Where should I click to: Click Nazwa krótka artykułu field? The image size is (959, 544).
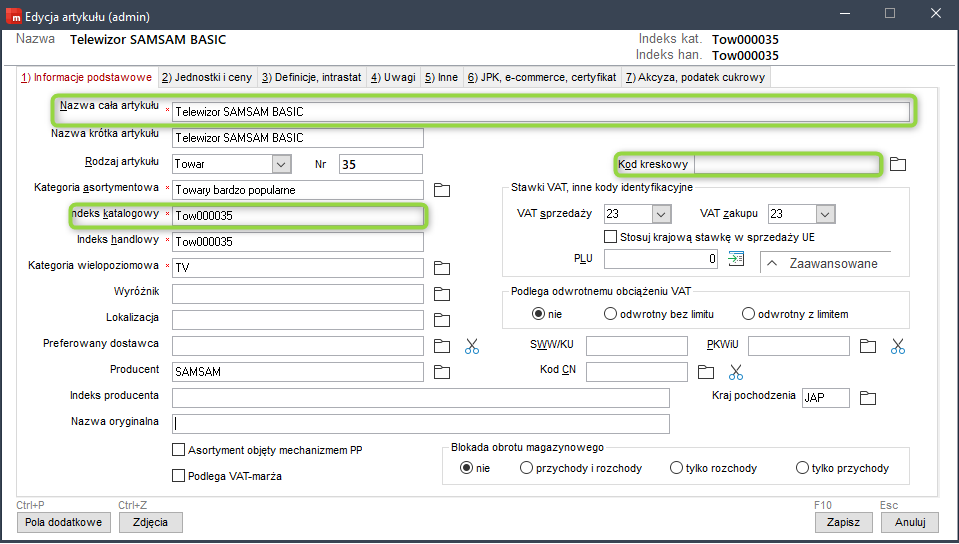pos(298,138)
